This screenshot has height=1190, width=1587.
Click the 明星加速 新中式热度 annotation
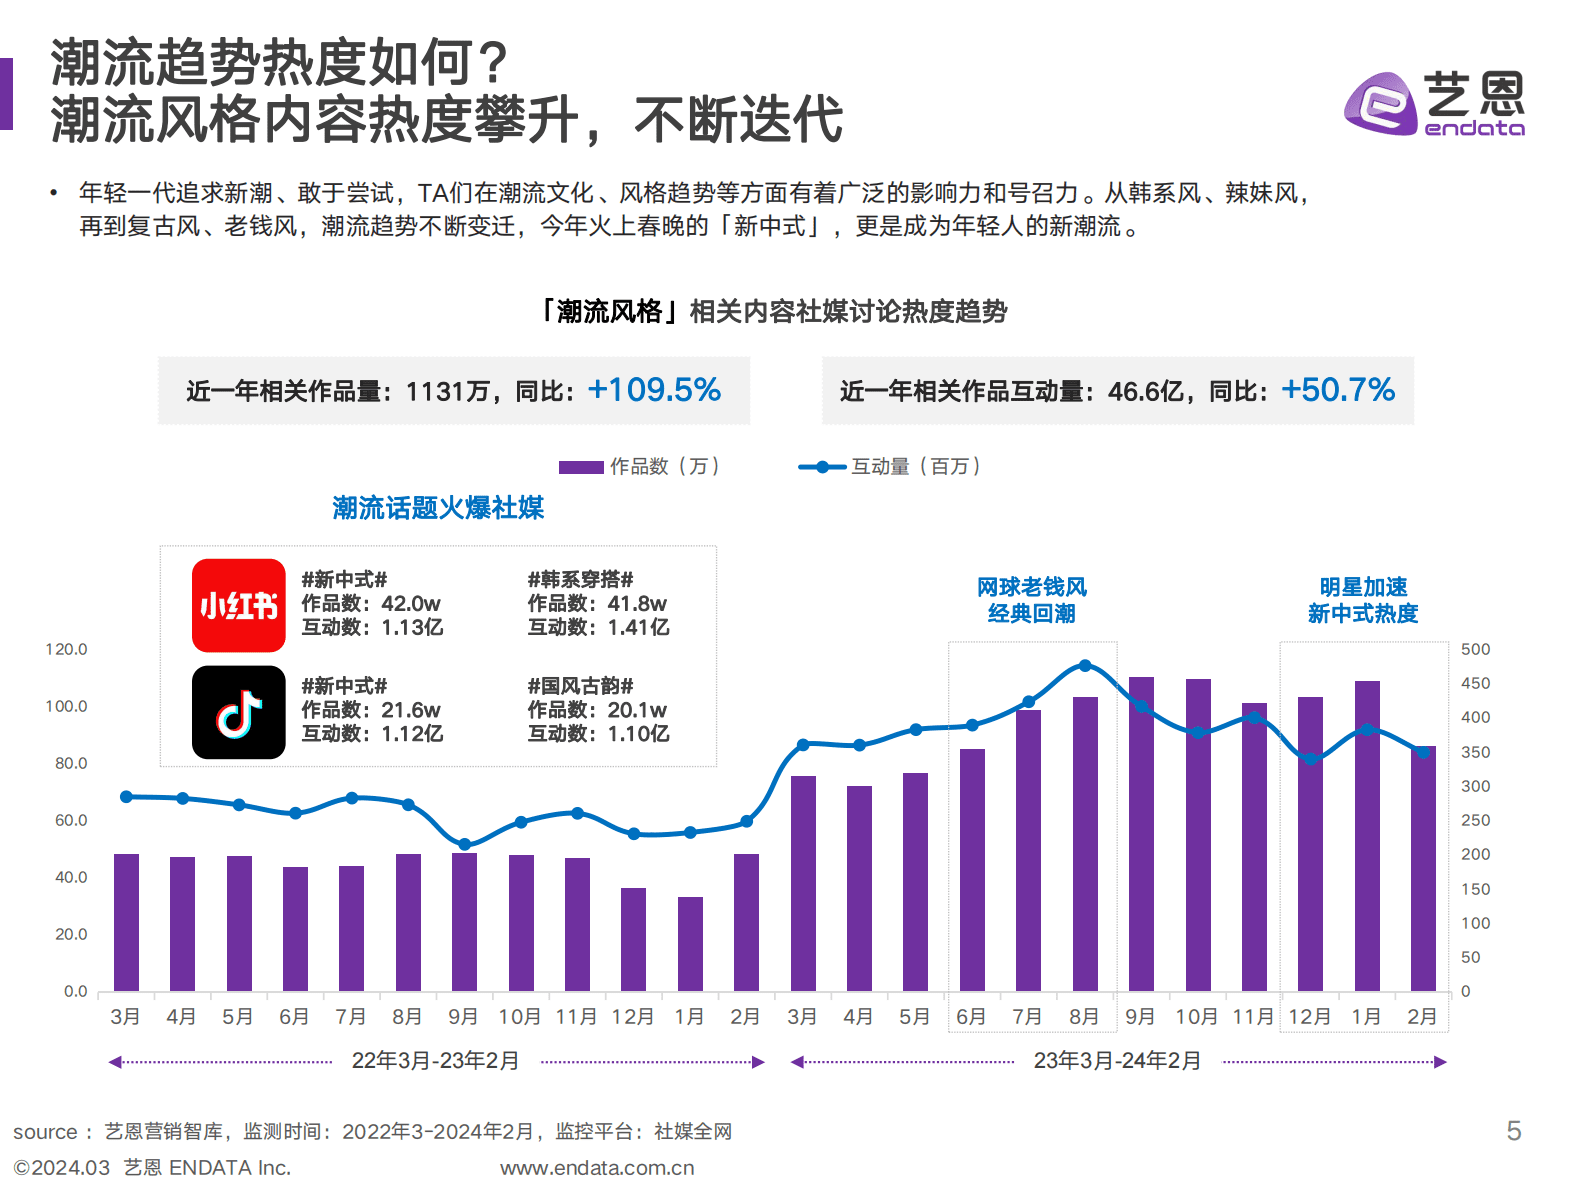1363,600
